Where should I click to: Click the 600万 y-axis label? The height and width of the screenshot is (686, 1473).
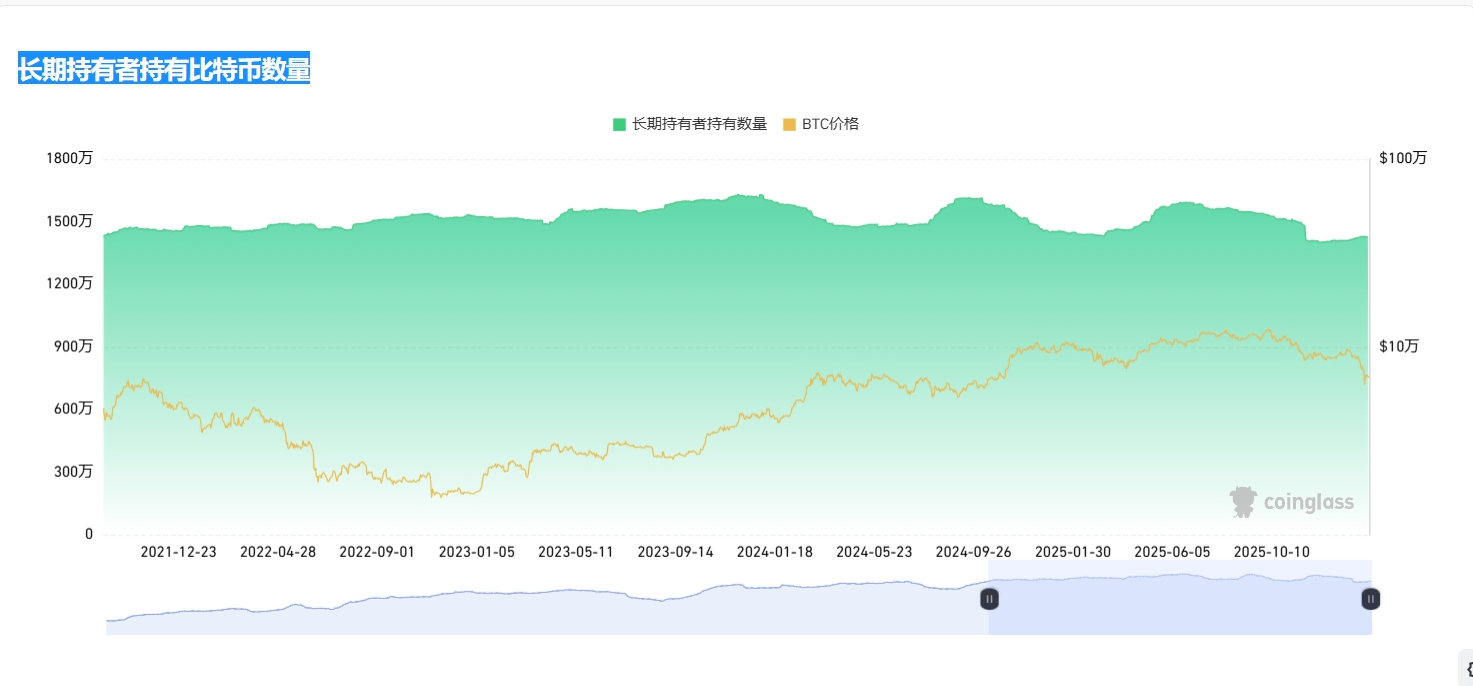(73, 409)
